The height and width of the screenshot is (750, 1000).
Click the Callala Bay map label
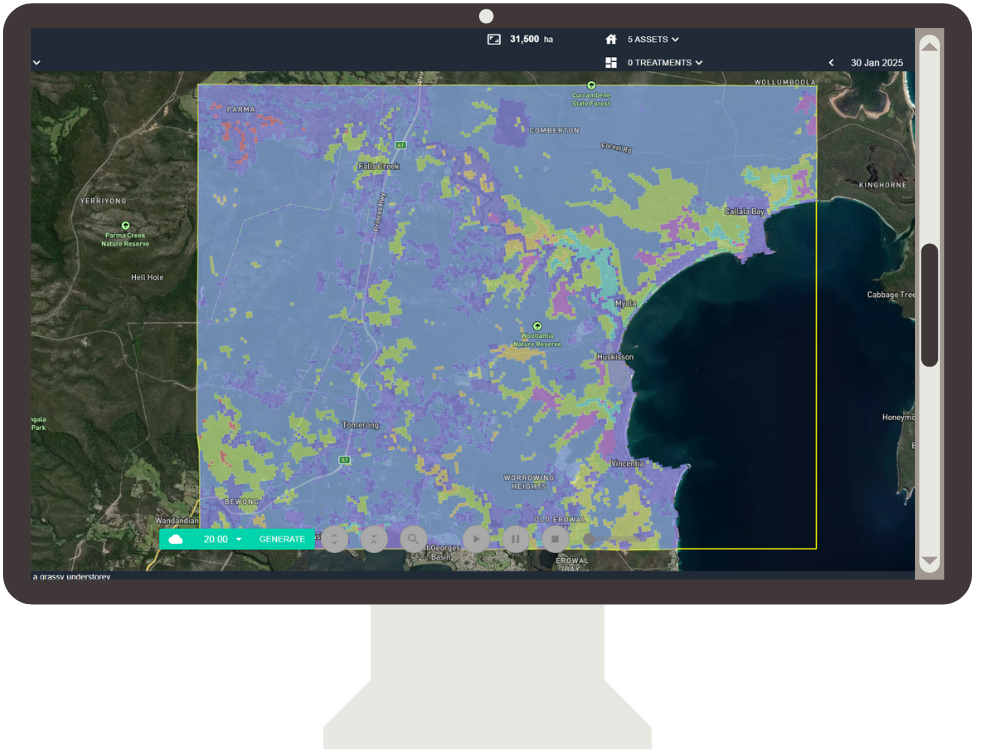pos(744,211)
